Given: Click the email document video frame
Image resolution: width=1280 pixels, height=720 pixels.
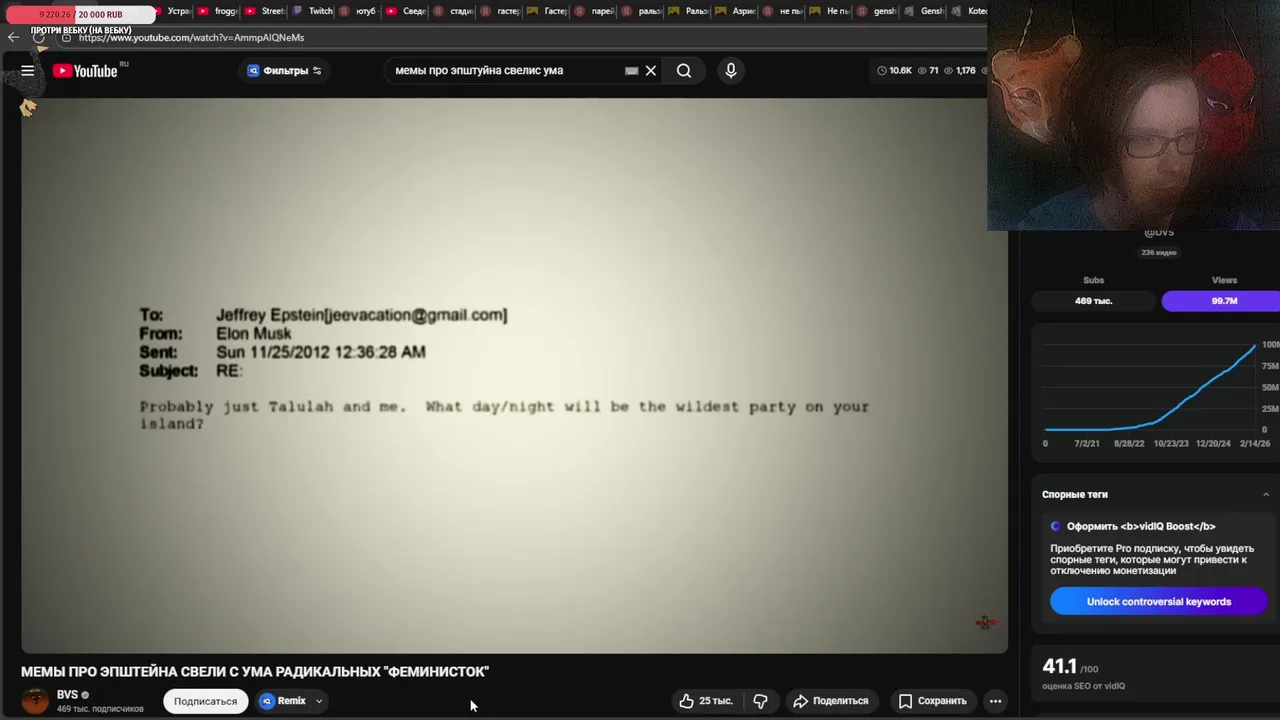Looking at the screenshot, I should (514, 375).
